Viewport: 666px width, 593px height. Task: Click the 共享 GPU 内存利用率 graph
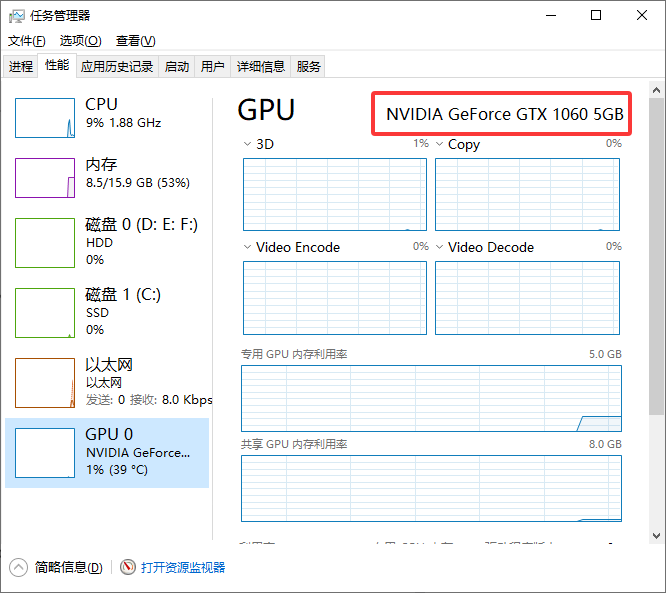(431, 489)
